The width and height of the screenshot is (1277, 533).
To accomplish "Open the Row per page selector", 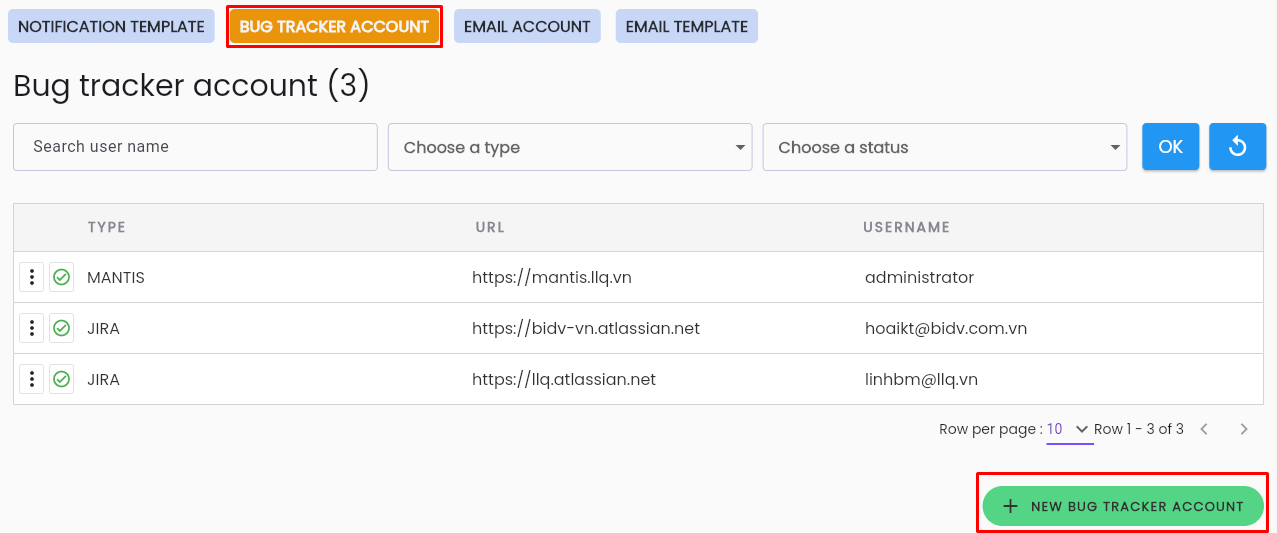I will [x=1069, y=430].
